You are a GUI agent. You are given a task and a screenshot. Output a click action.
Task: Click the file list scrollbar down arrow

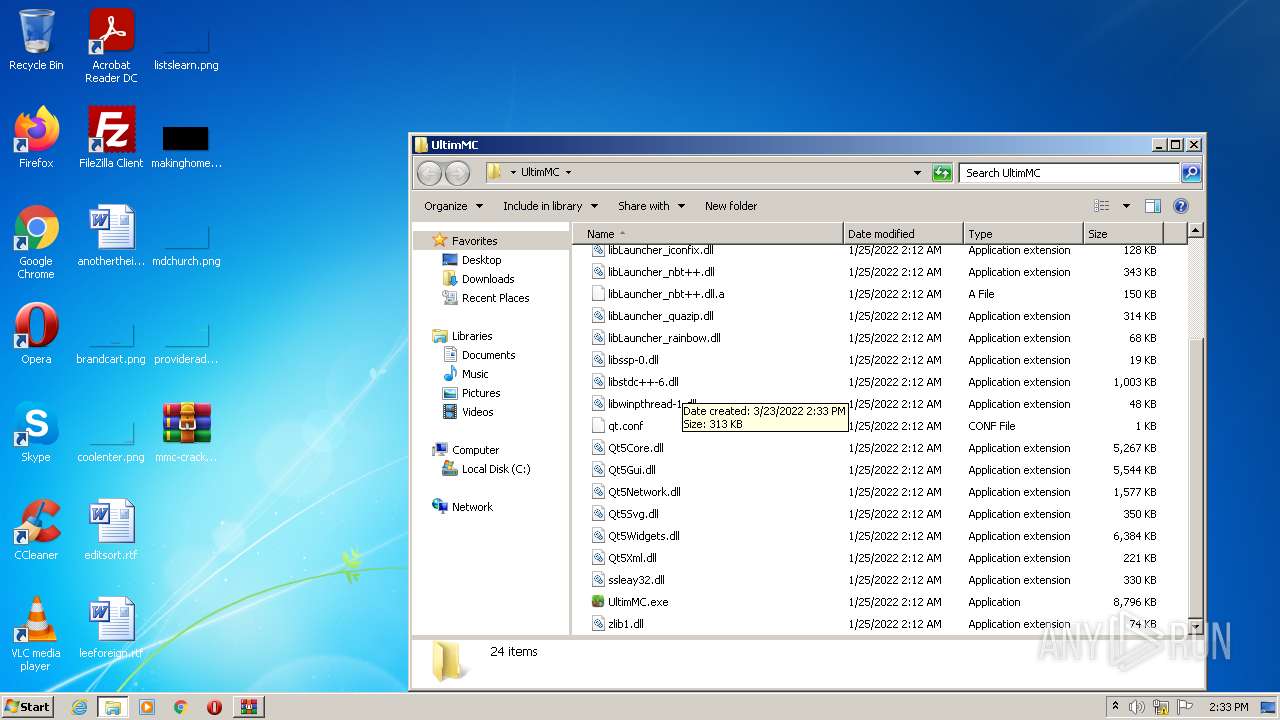[x=1195, y=627]
